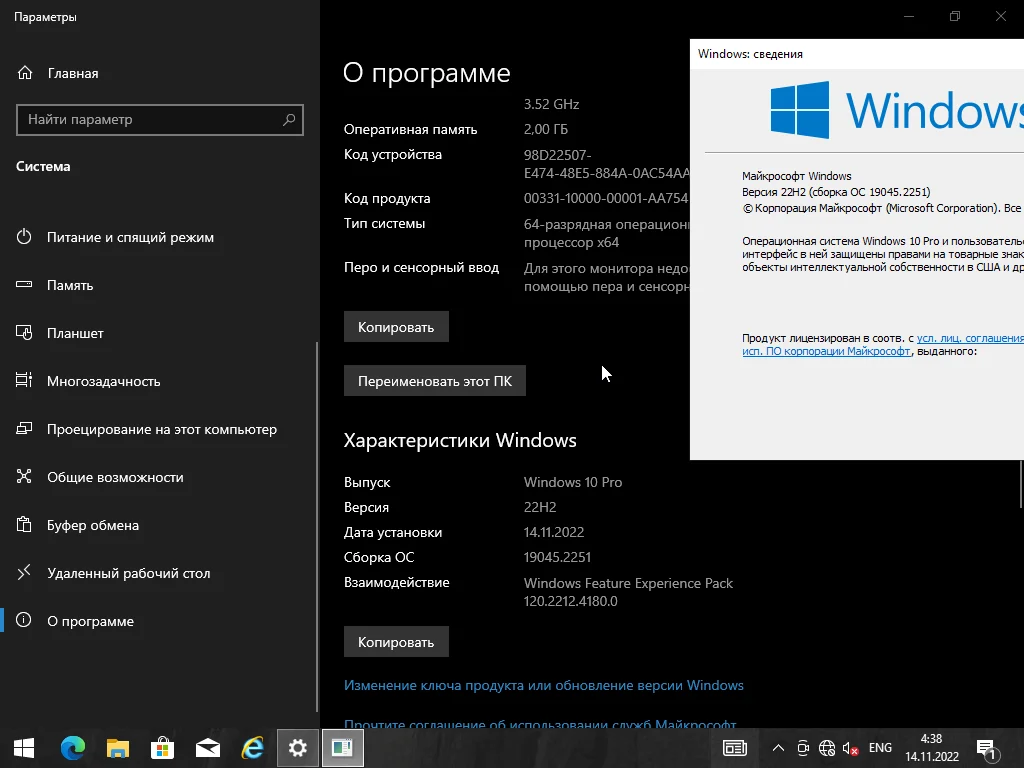Viewport: 1024px width, 768px height.
Task: Click the sidebar navigation scrollbar
Action: tap(317, 526)
